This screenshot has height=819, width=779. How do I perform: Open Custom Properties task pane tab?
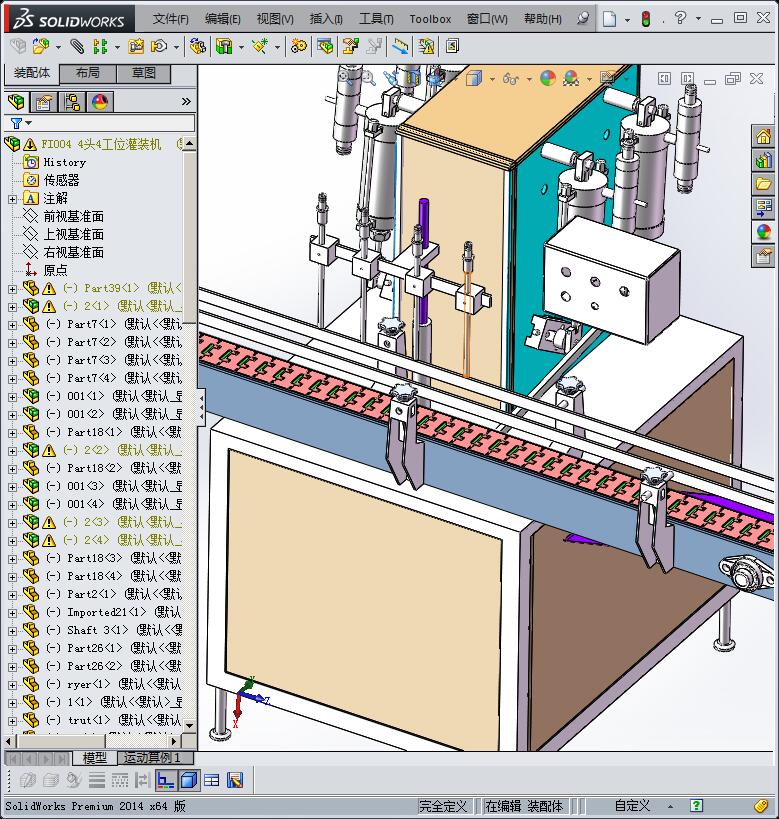point(763,256)
